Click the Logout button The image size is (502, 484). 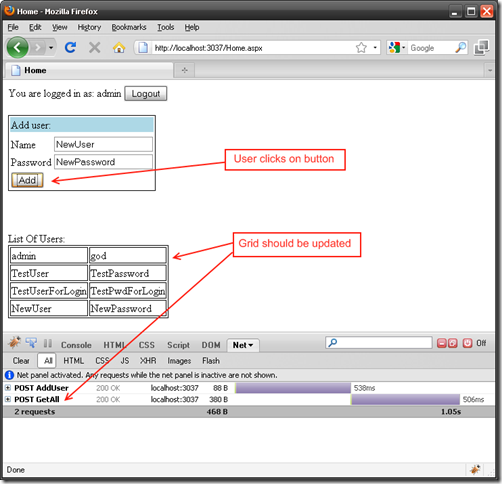pos(146,94)
